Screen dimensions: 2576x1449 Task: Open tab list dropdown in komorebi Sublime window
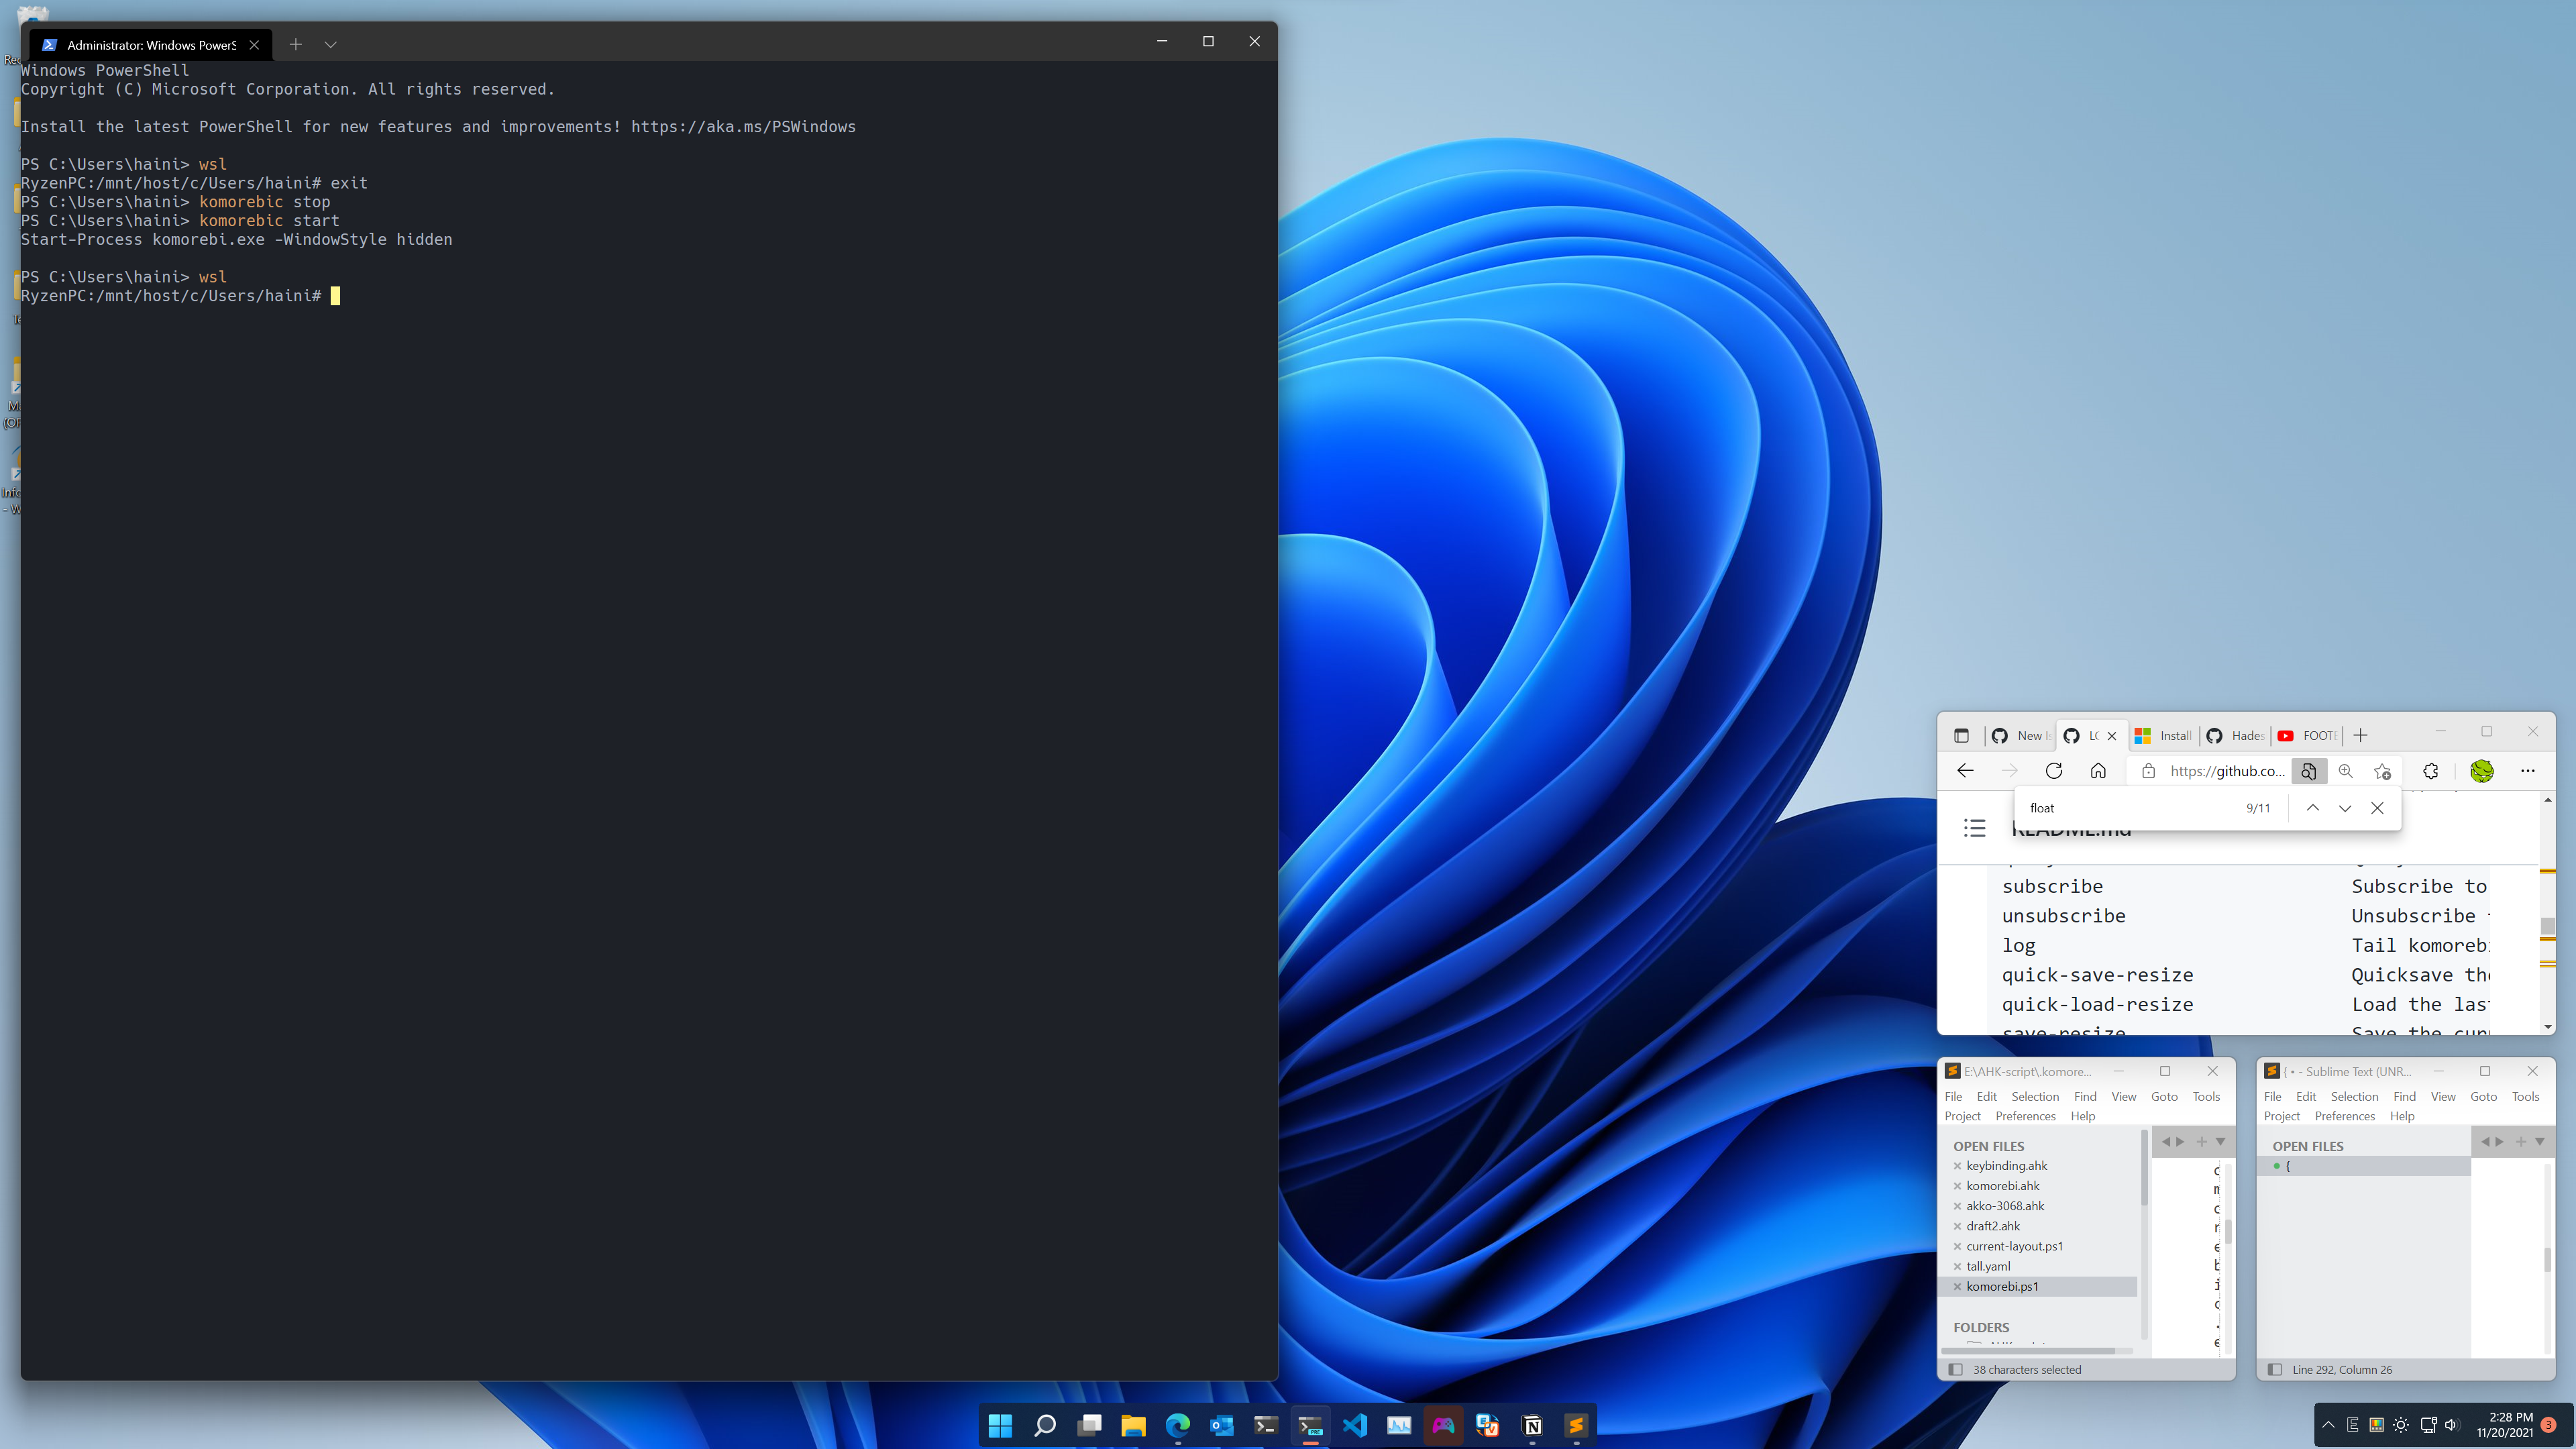click(2220, 1142)
